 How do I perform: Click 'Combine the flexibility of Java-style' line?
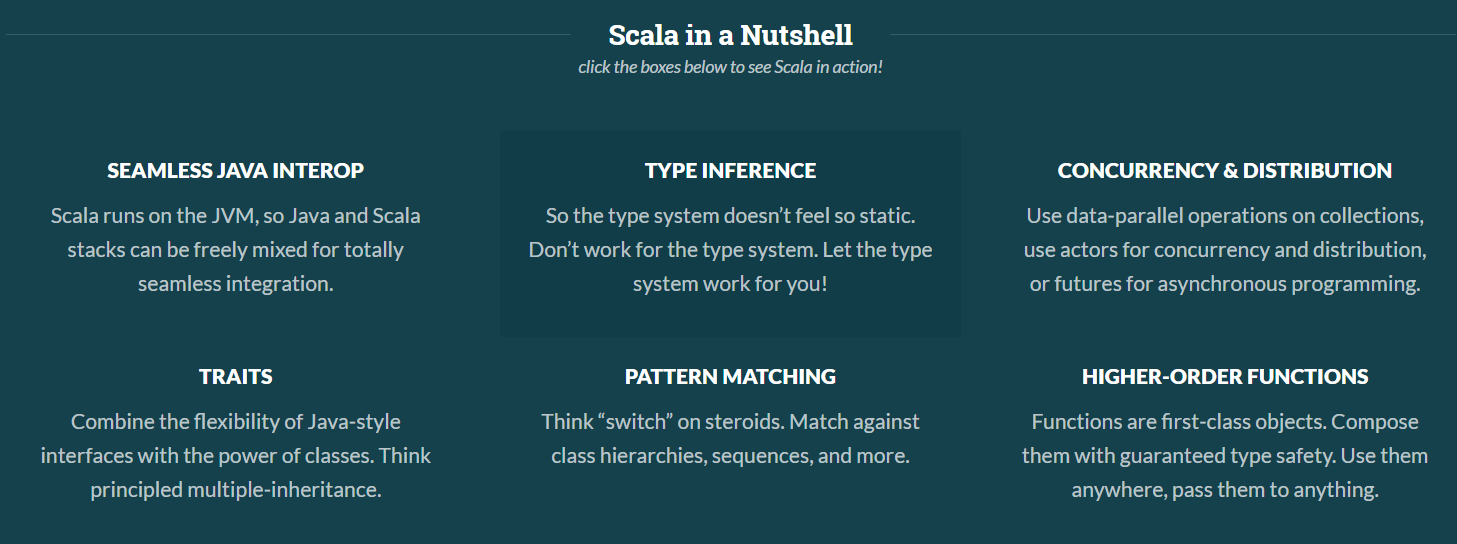click(235, 422)
